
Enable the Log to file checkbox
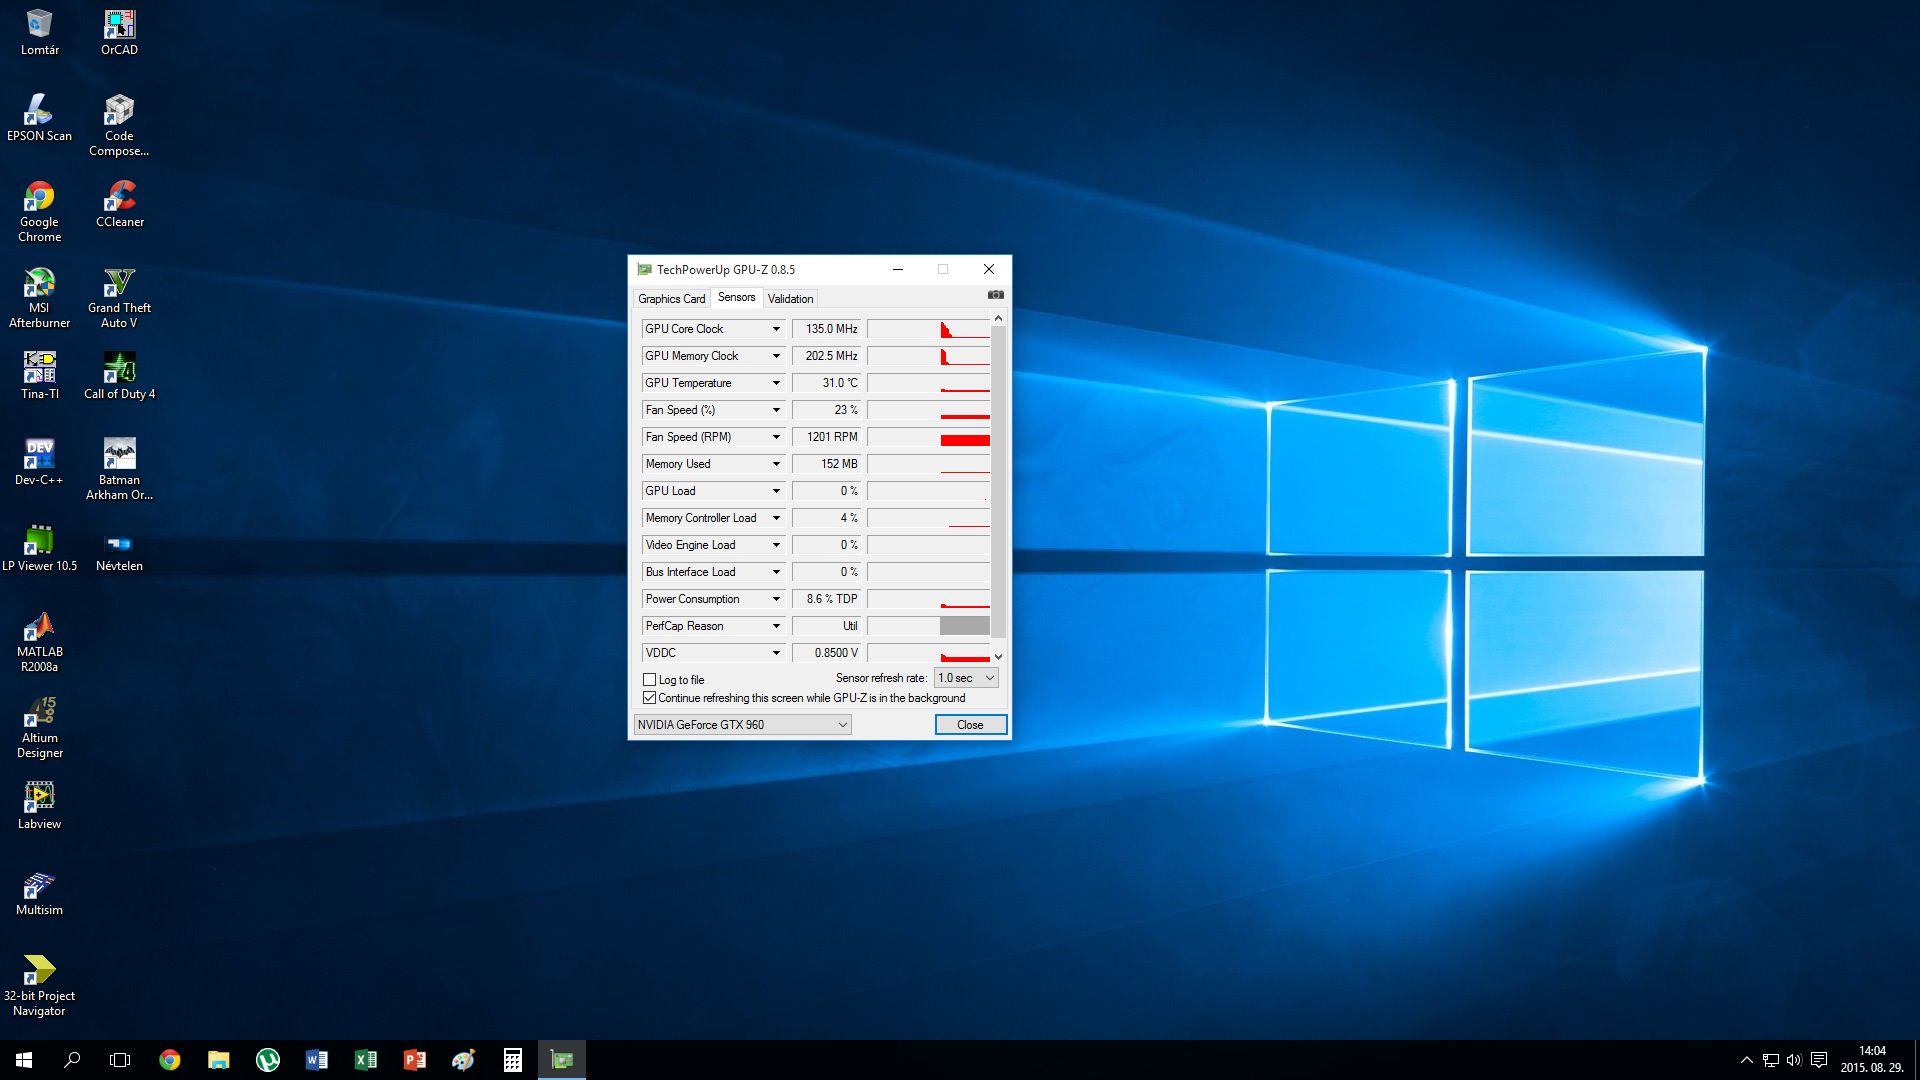(649, 680)
